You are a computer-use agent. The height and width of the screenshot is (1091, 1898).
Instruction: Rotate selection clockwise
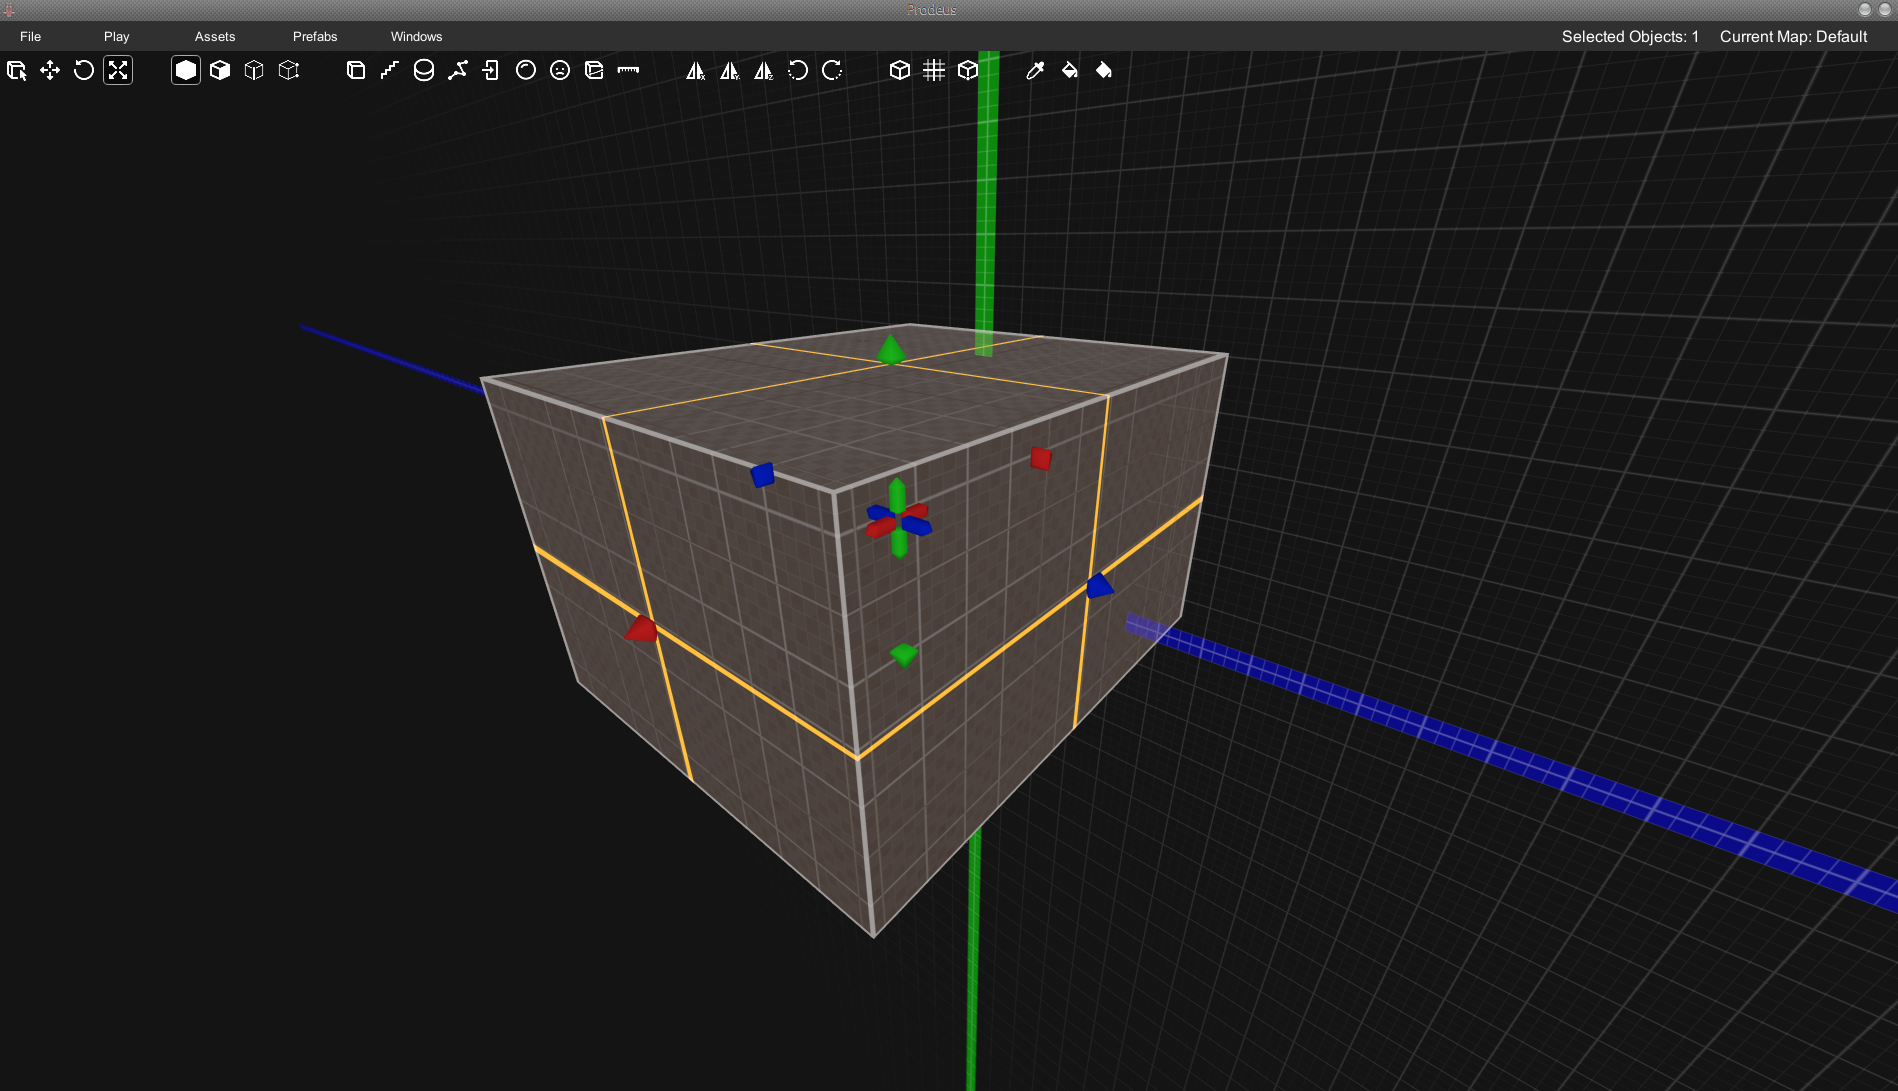pyautogui.click(x=832, y=71)
